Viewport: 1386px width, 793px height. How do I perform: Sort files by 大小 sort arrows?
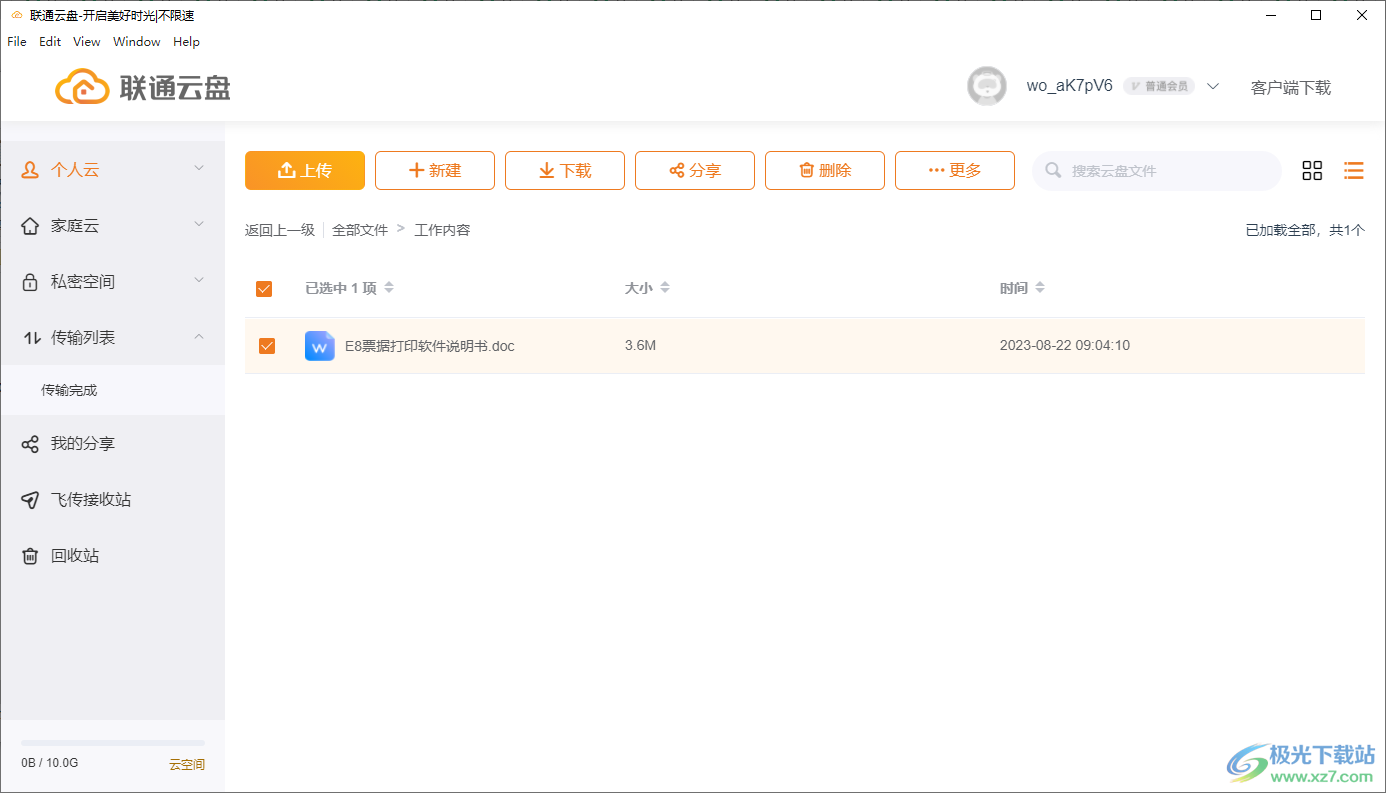[665, 288]
